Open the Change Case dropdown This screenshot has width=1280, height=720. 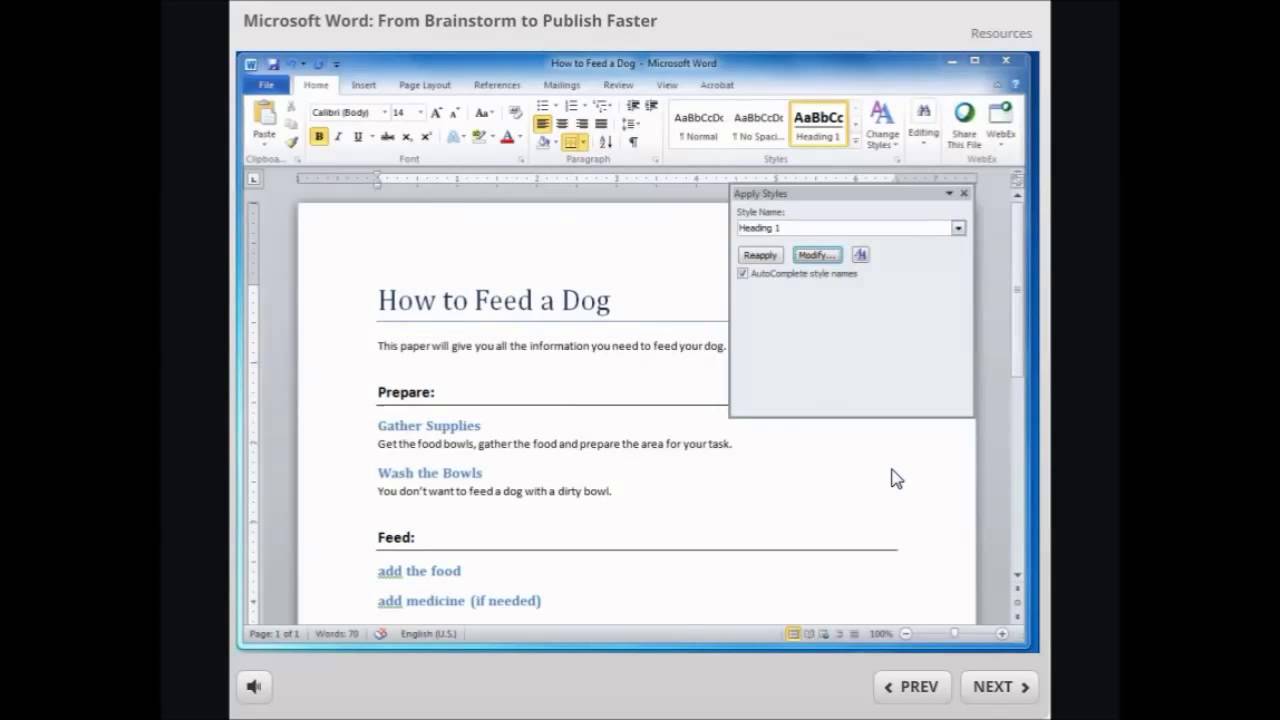pyautogui.click(x=484, y=113)
